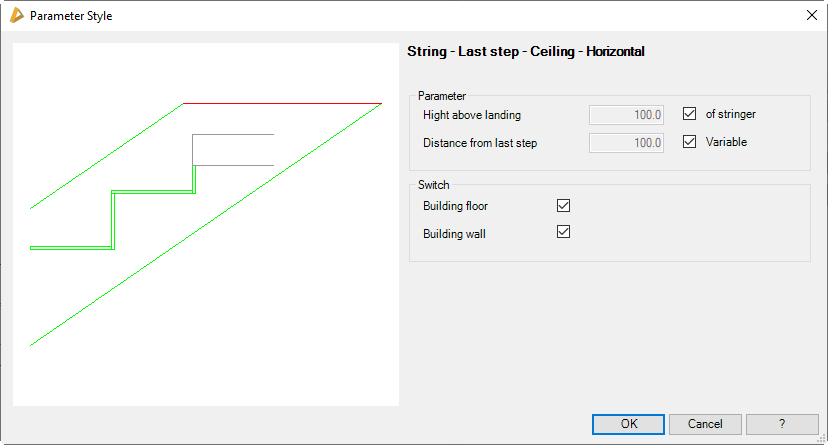
Task: Uncheck the 'of stringer' checkbox
Action: pyautogui.click(x=689, y=114)
